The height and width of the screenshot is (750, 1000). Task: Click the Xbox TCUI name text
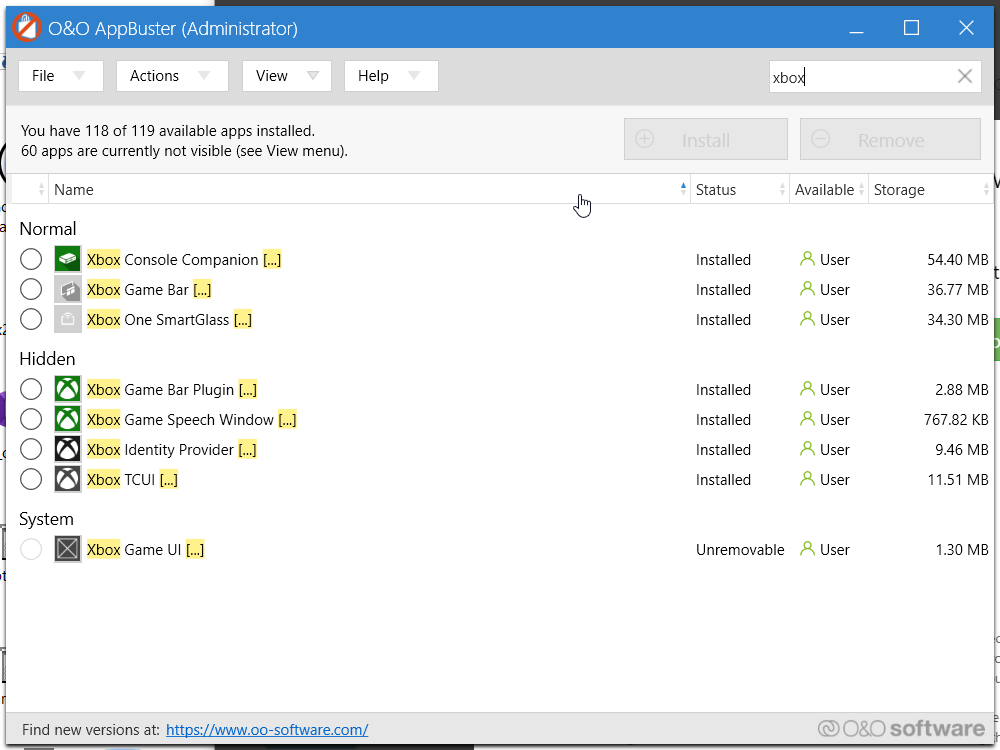(121, 480)
